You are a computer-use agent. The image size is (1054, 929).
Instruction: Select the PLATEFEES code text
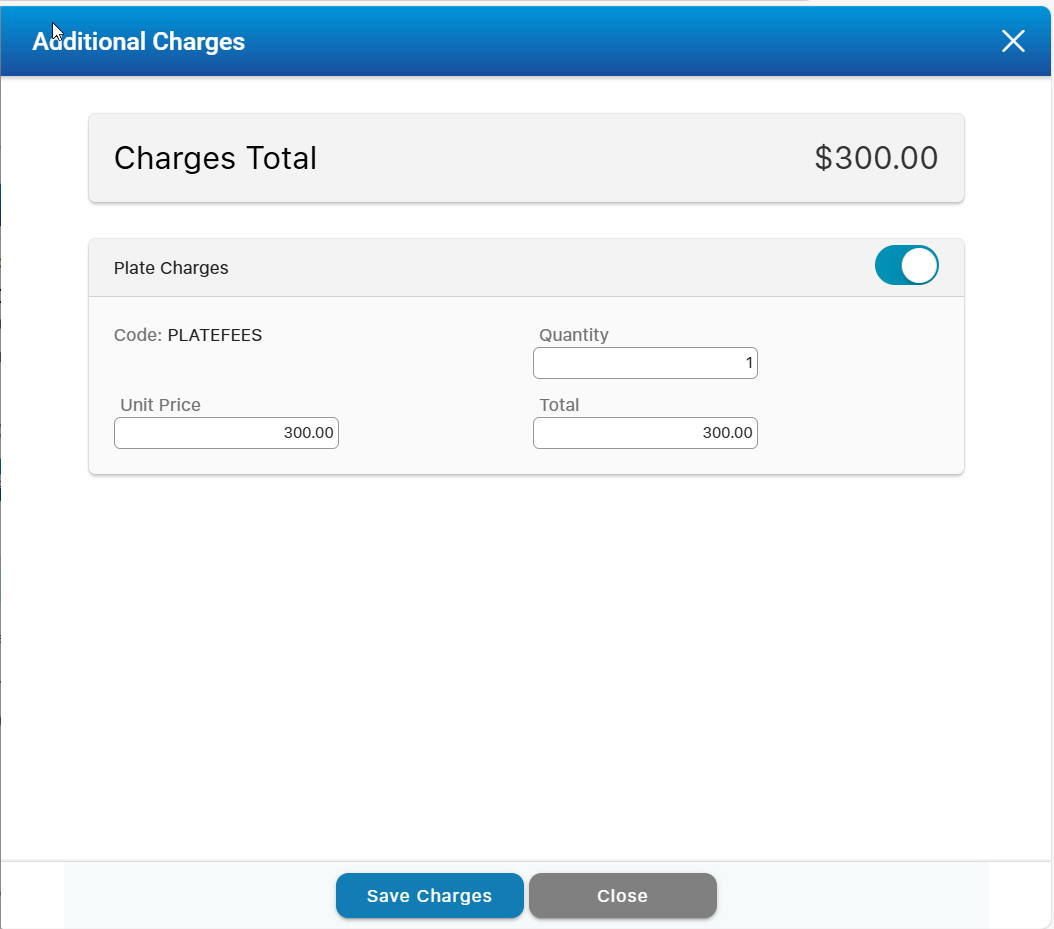(215, 335)
